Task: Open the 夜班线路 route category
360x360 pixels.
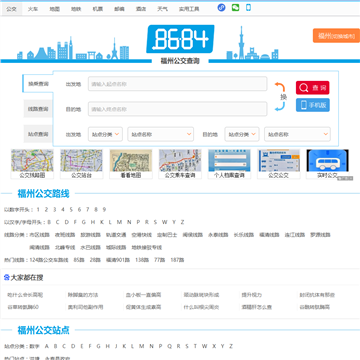Action: [x=65, y=235]
